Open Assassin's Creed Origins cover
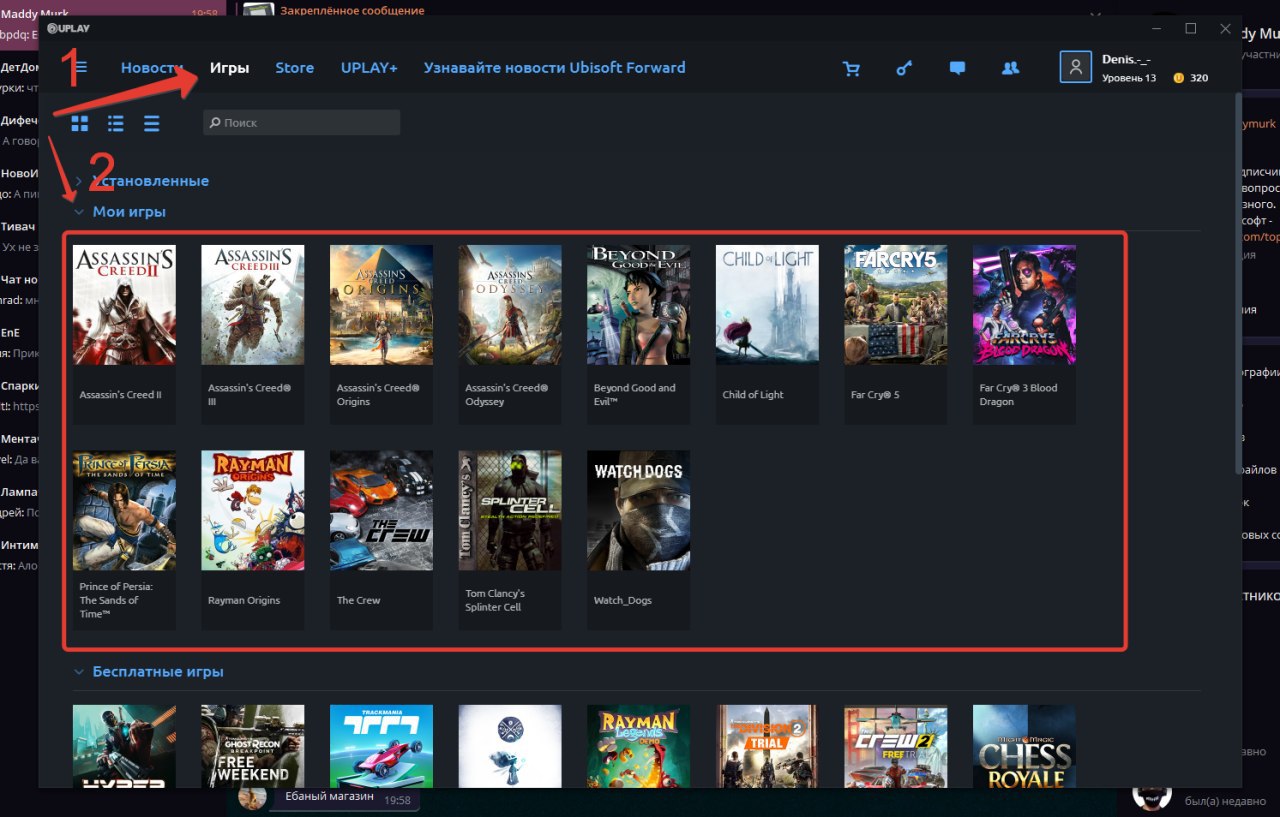Viewport: 1280px width, 817px height. point(381,304)
